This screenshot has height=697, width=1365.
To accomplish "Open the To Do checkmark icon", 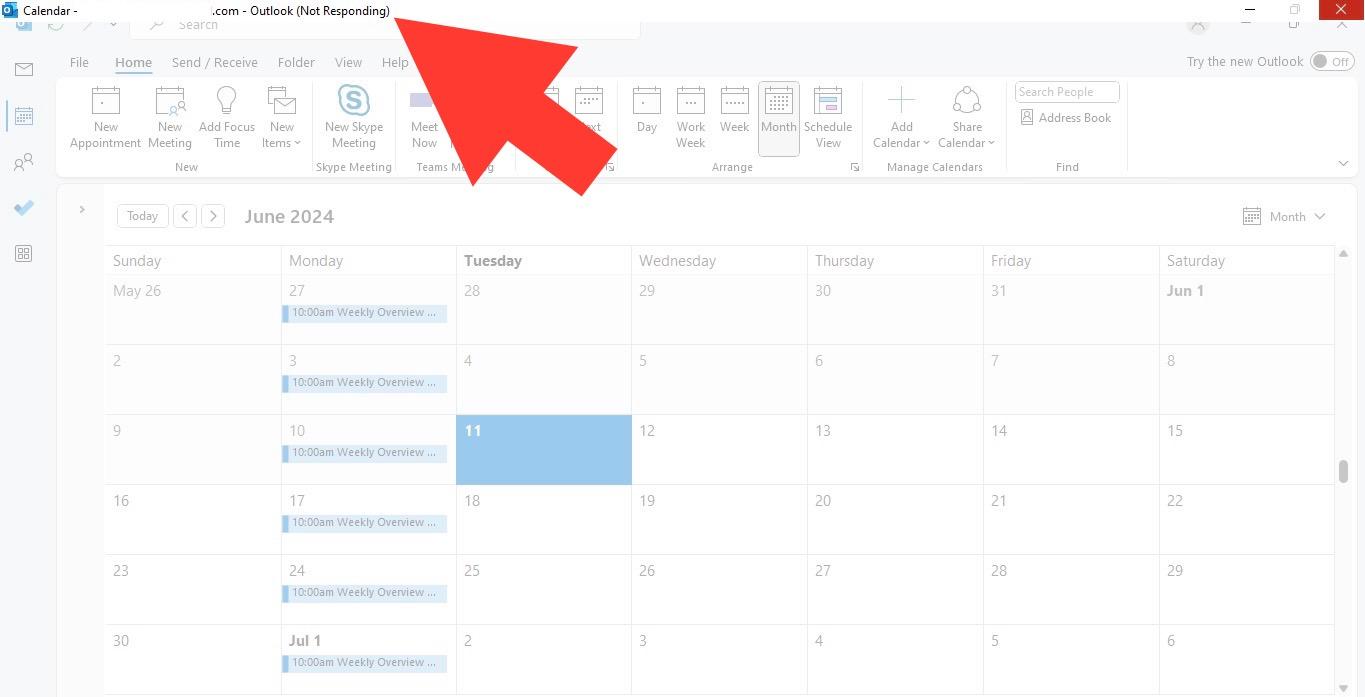I will [x=24, y=208].
